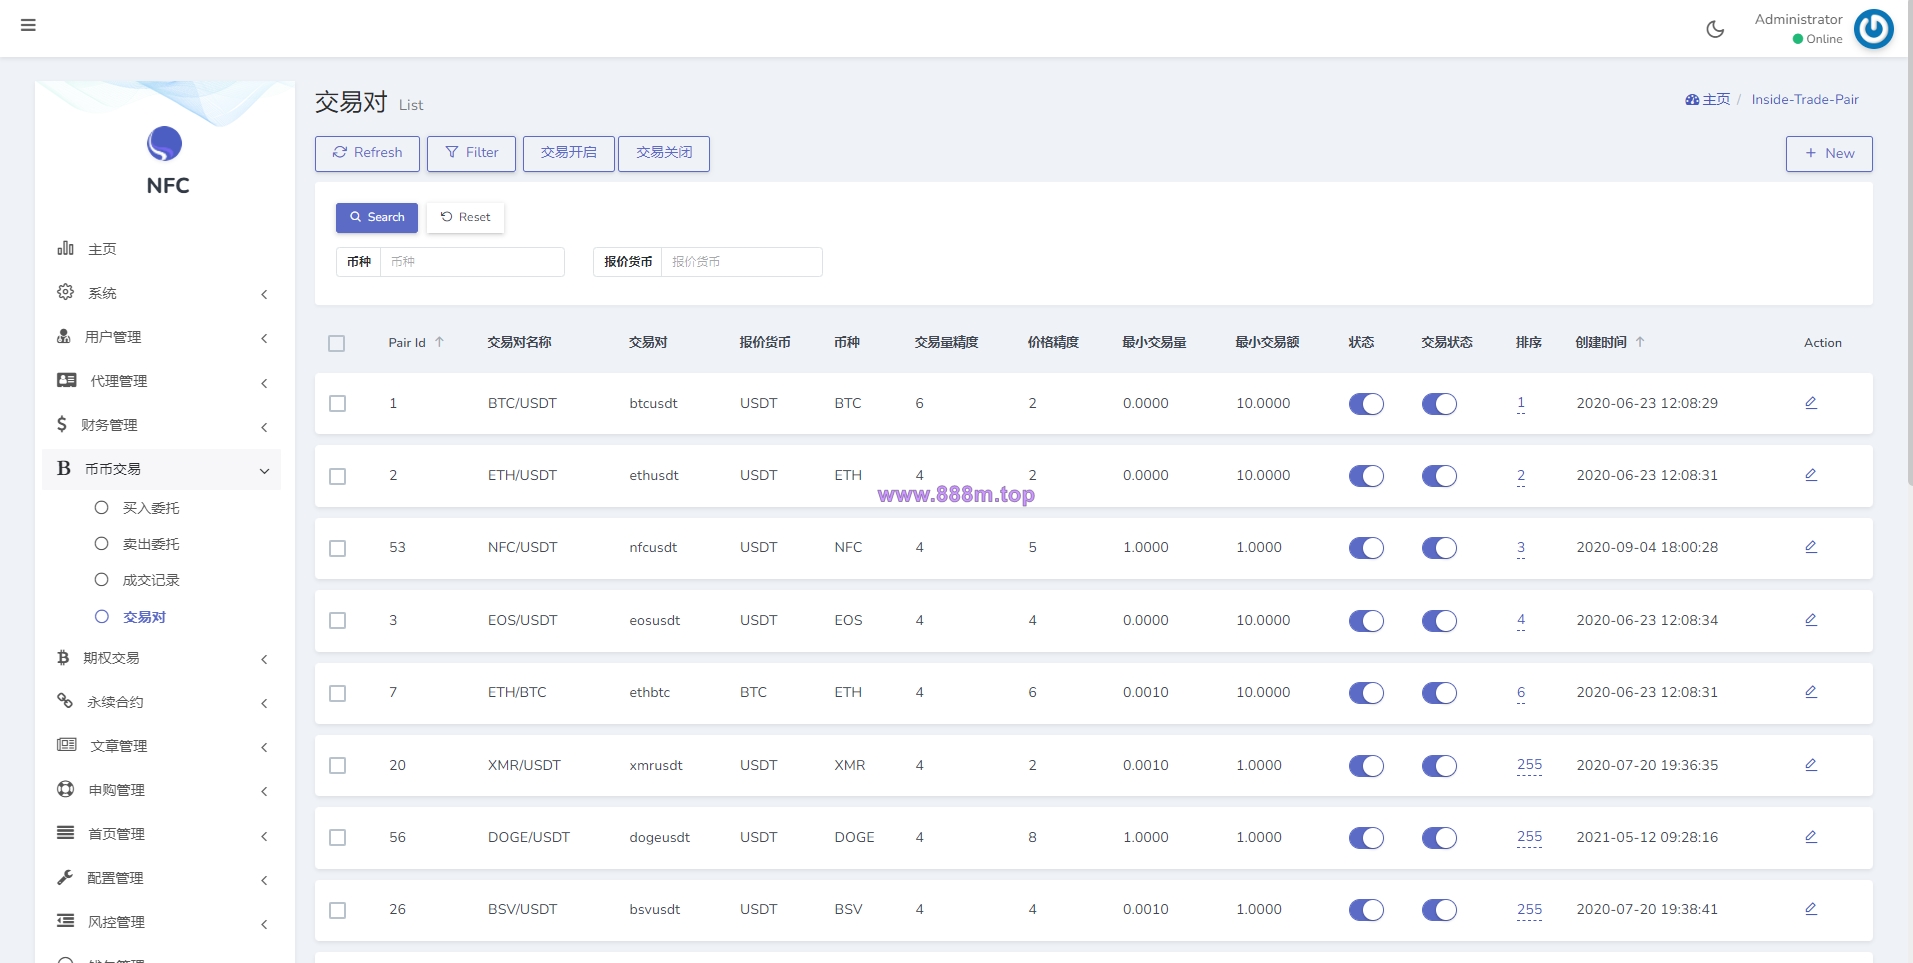Open 卖出委托 submenu item
The width and height of the screenshot is (1913, 963).
click(151, 544)
